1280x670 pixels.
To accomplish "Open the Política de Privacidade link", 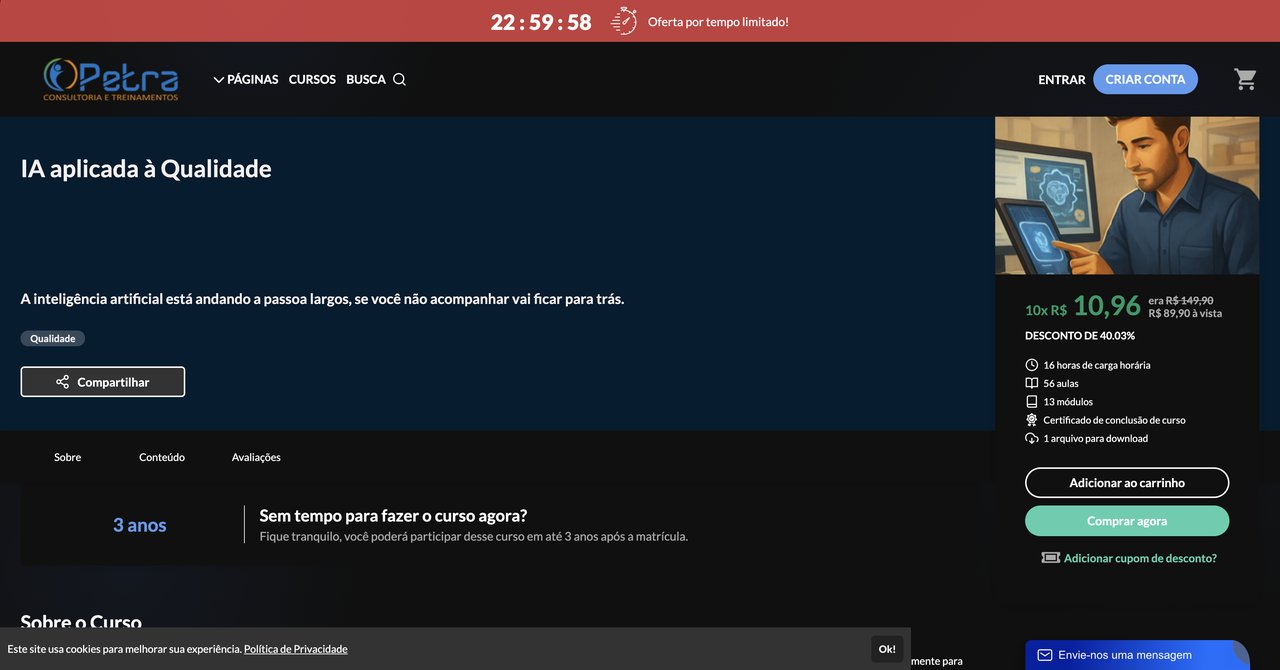I will click(296, 649).
